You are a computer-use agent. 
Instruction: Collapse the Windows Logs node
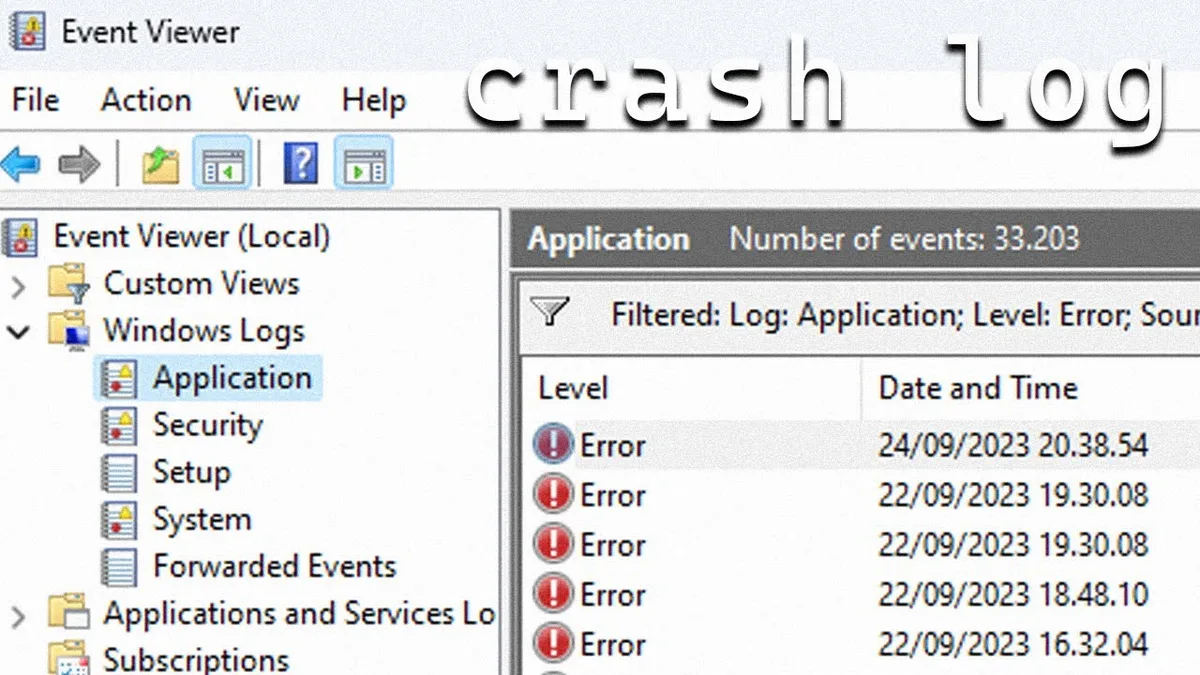pyautogui.click(x=19, y=332)
